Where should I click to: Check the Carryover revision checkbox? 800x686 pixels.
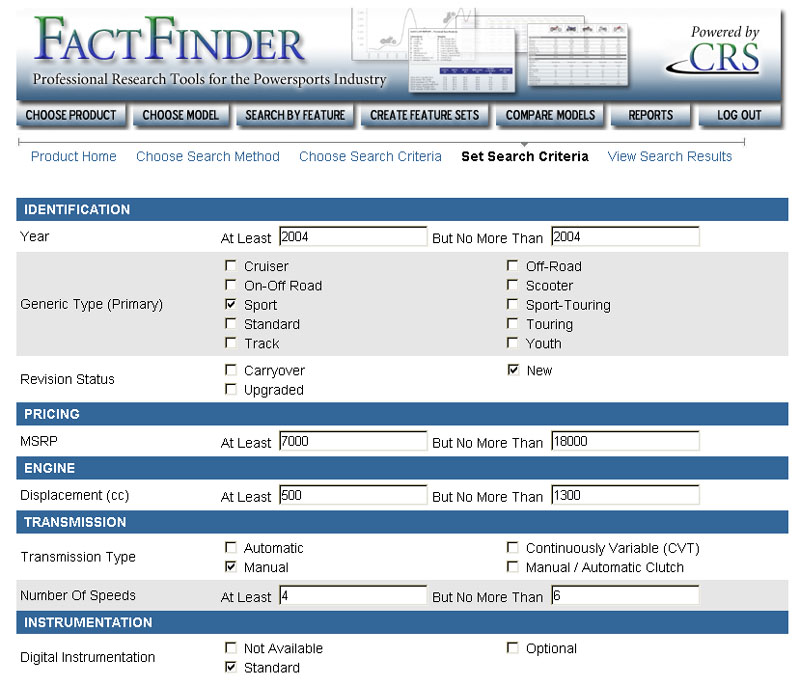point(231,370)
